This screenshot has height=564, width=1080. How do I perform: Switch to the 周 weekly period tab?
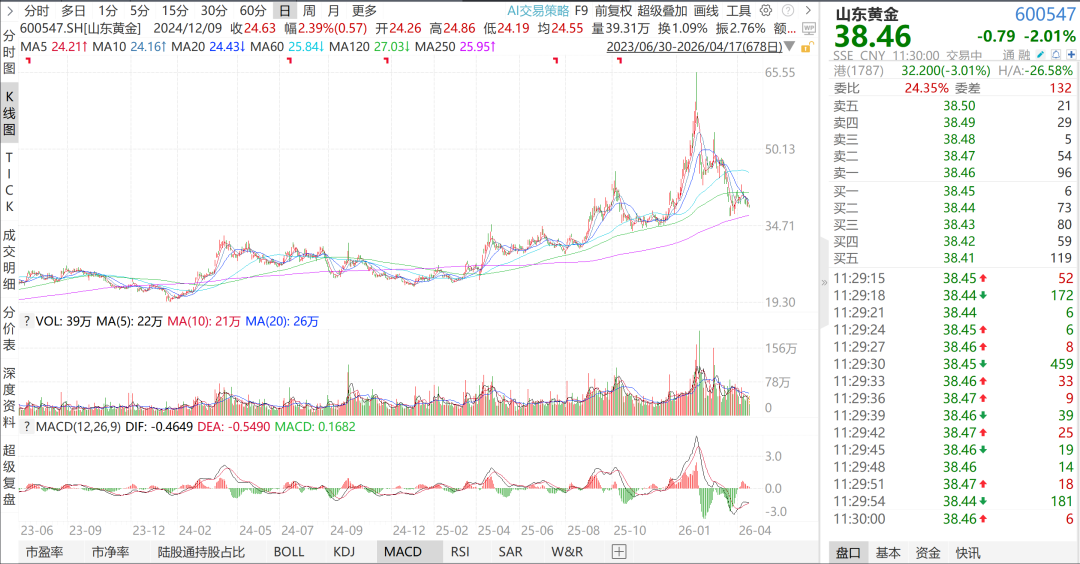click(310, 10)
